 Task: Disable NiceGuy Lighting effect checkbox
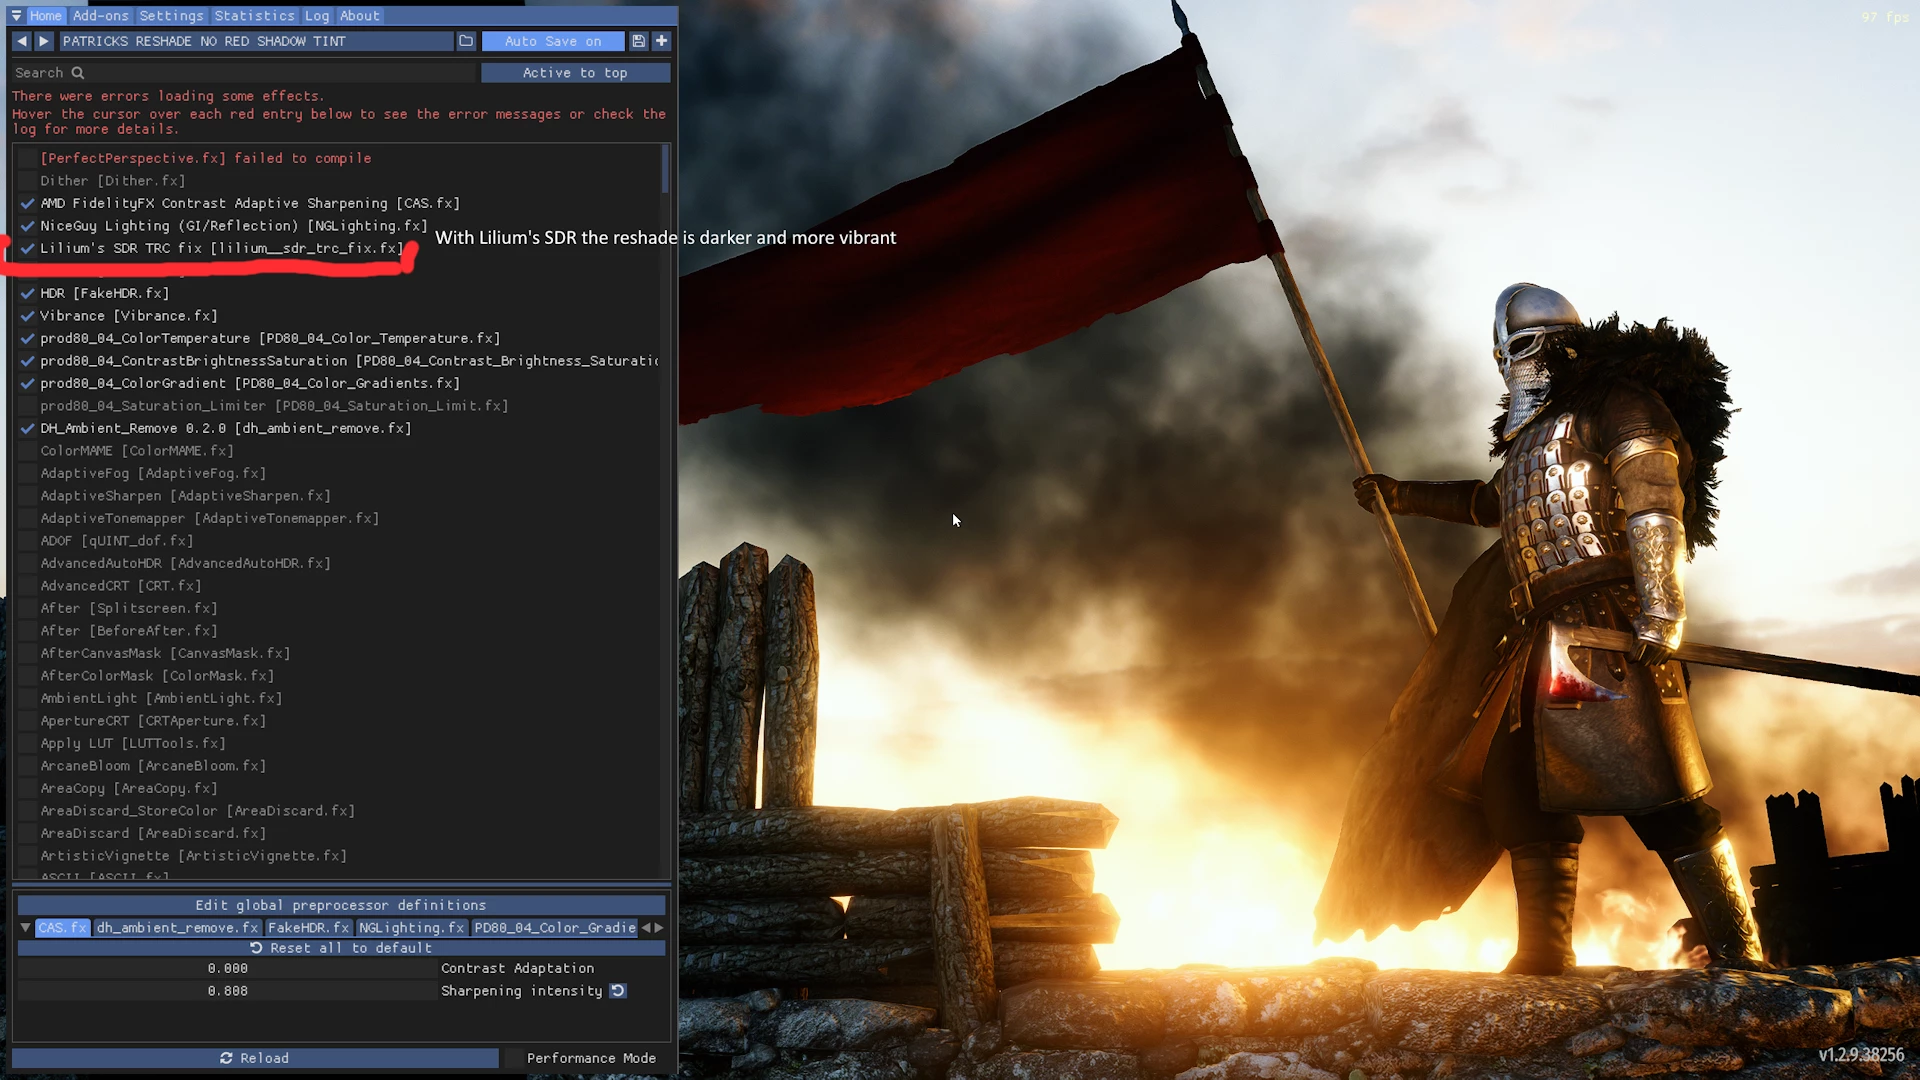(x=28, y=226)
